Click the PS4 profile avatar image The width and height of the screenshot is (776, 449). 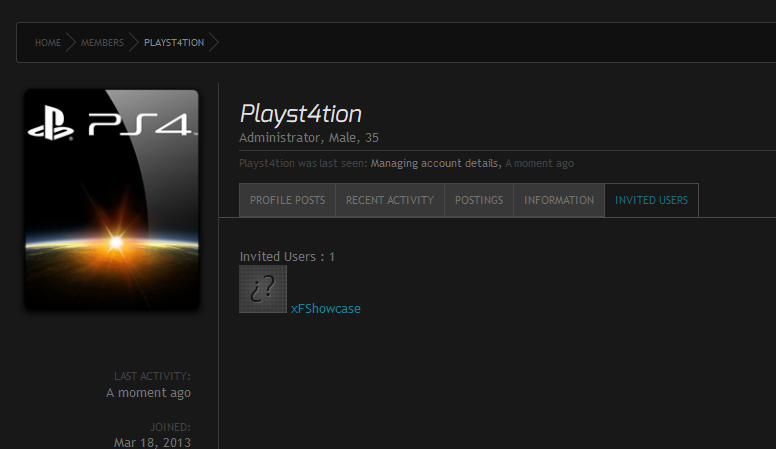point(112,200)
